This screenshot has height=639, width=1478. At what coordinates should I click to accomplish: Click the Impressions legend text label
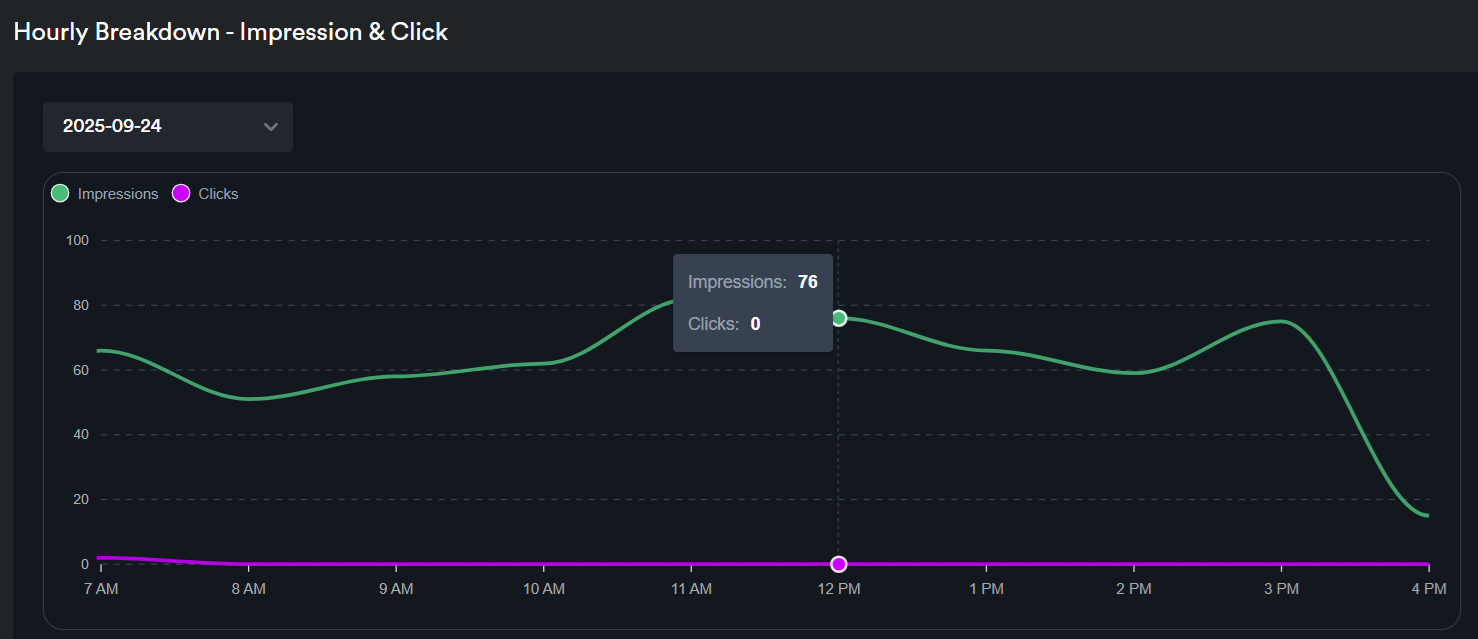118,194
